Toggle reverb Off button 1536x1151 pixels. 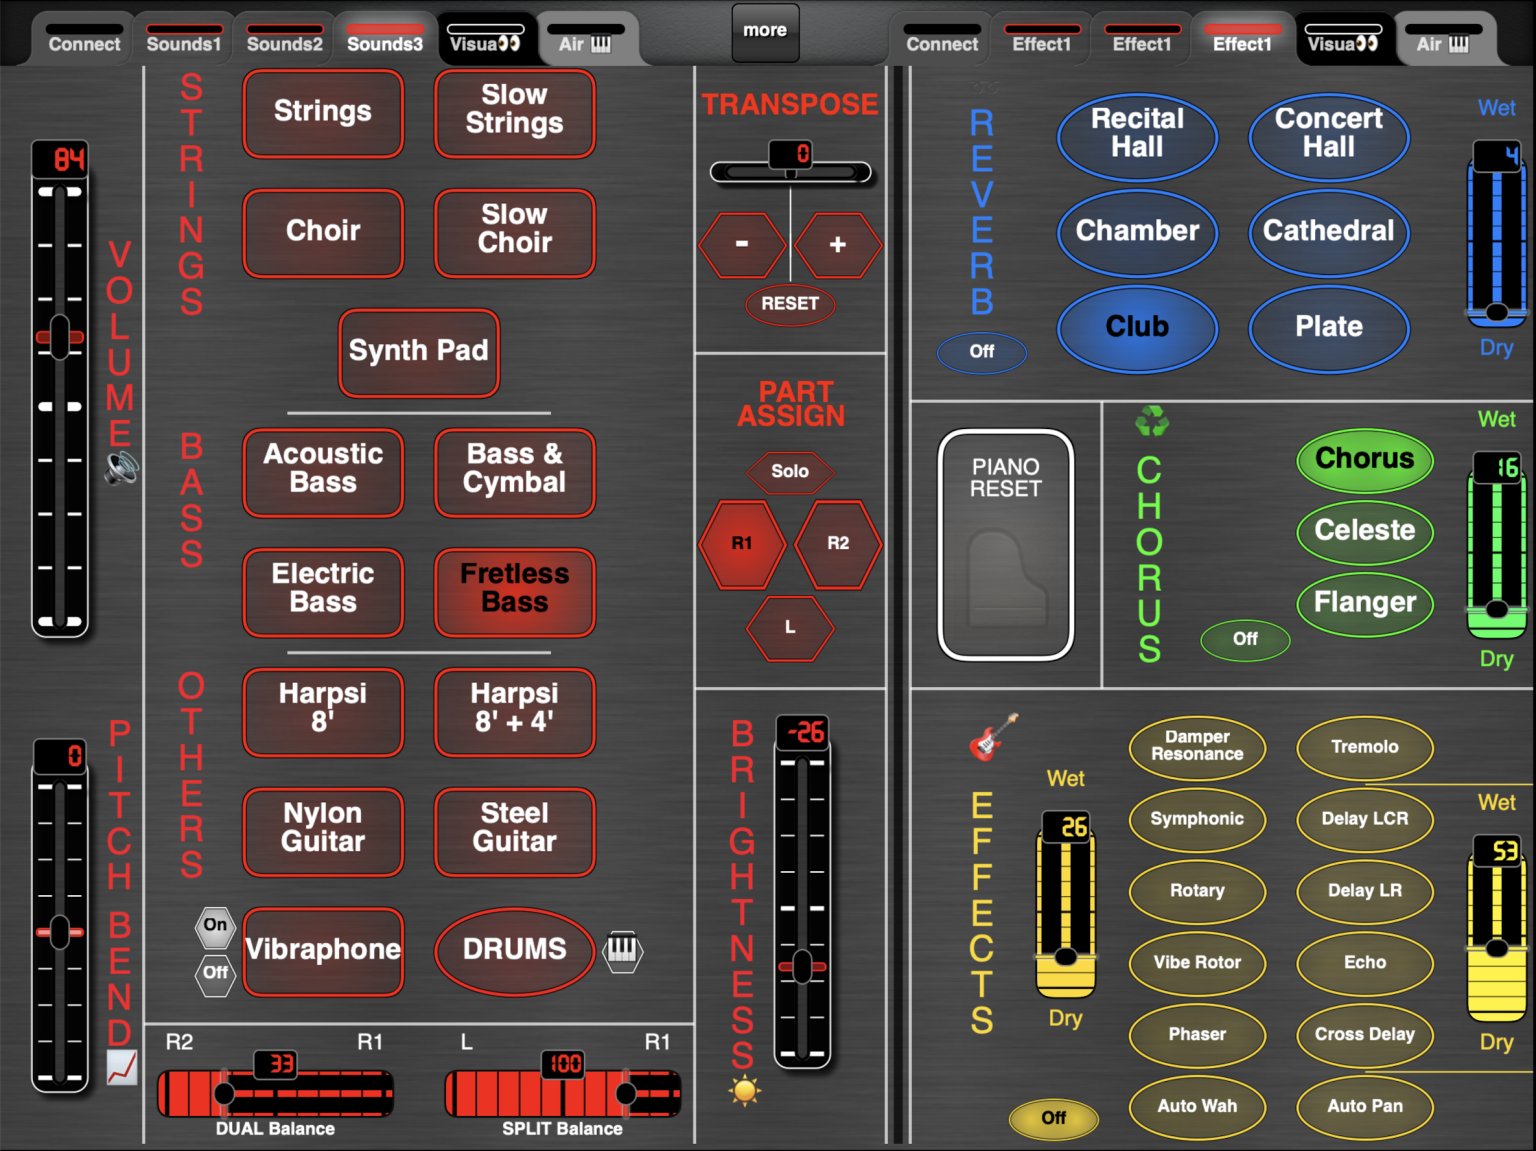pyautogui.click(x=982, y=352)
